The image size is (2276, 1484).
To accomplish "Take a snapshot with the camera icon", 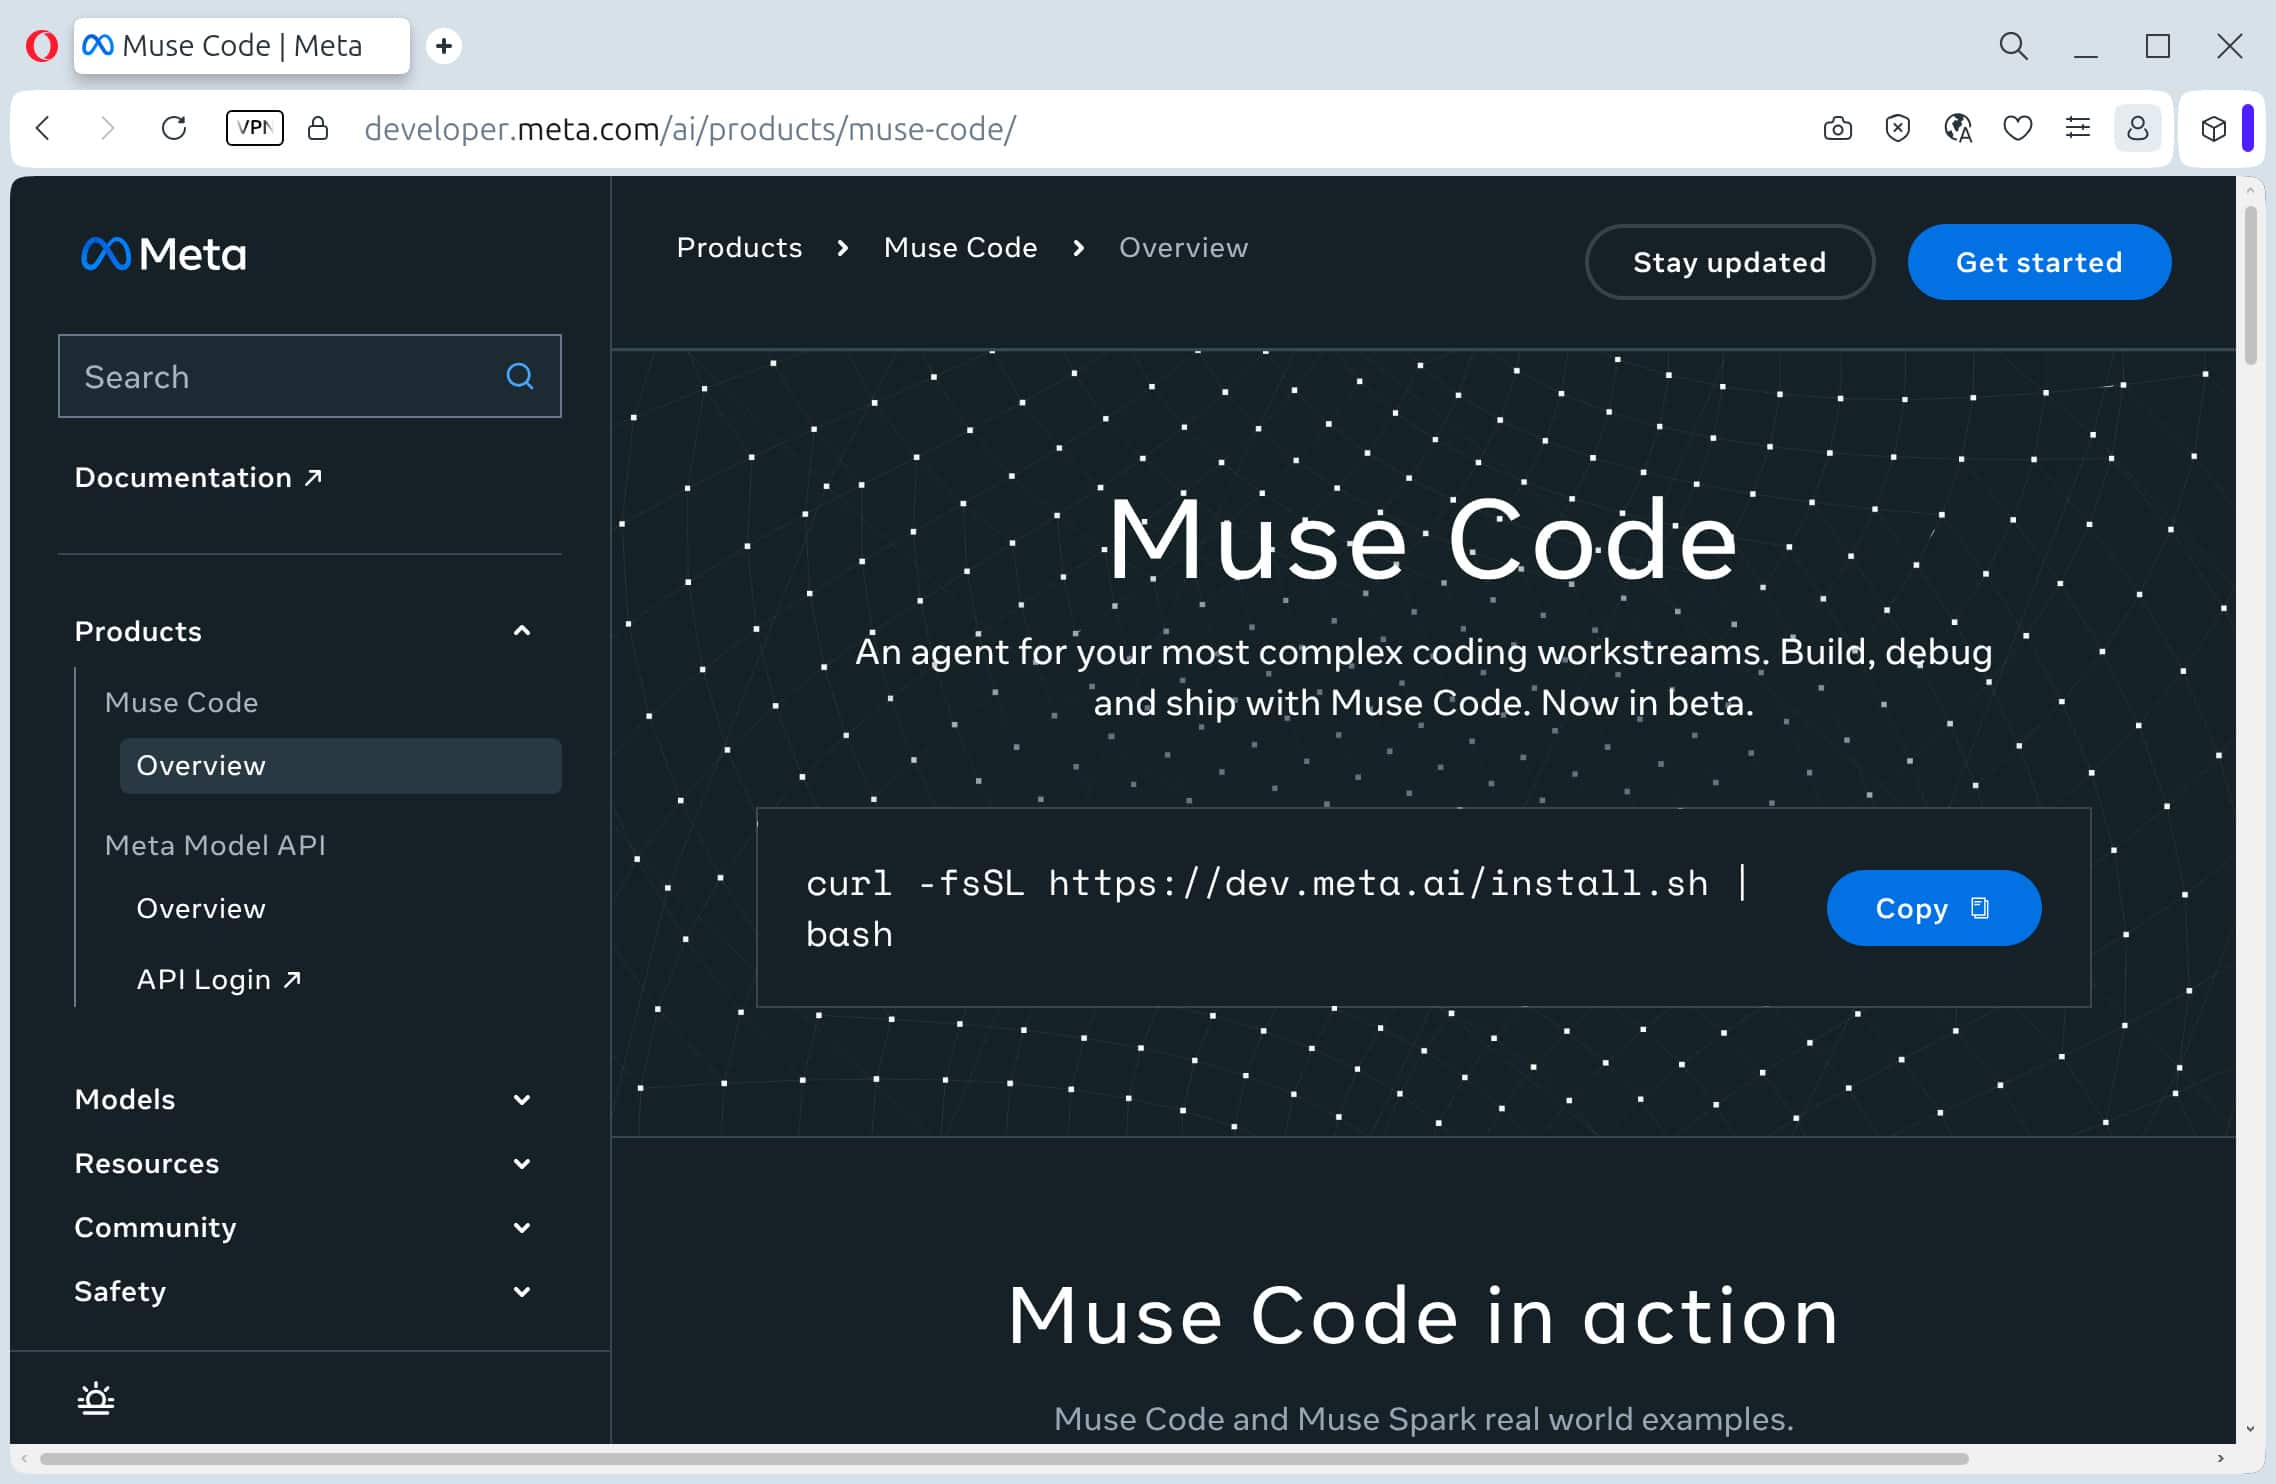I will [1837, 128].
